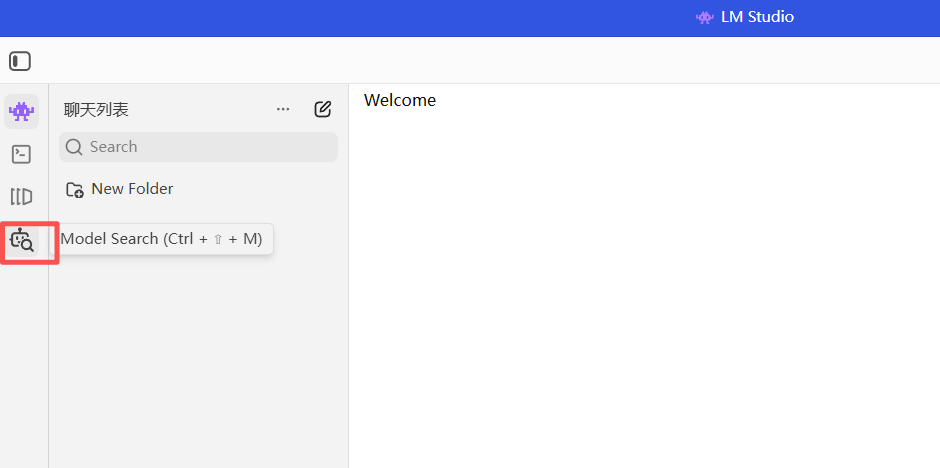The height and width of the screenshot is (468, 940).
Task: Toggle the sidebar panel icon in top toolbar
Action: pos(20,61)
